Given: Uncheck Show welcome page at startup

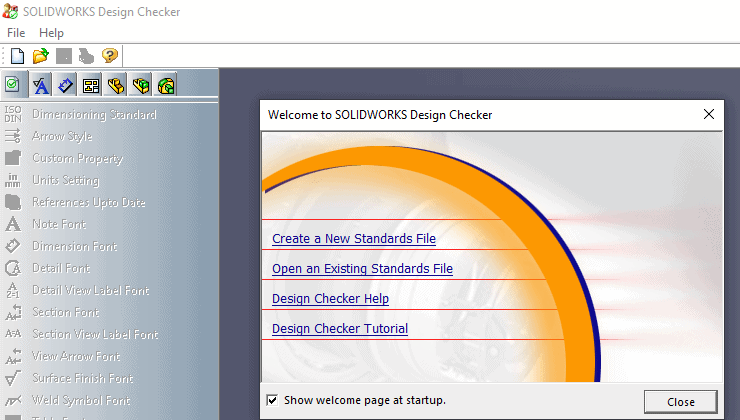Looking at the screenshot, I should 272,400.
